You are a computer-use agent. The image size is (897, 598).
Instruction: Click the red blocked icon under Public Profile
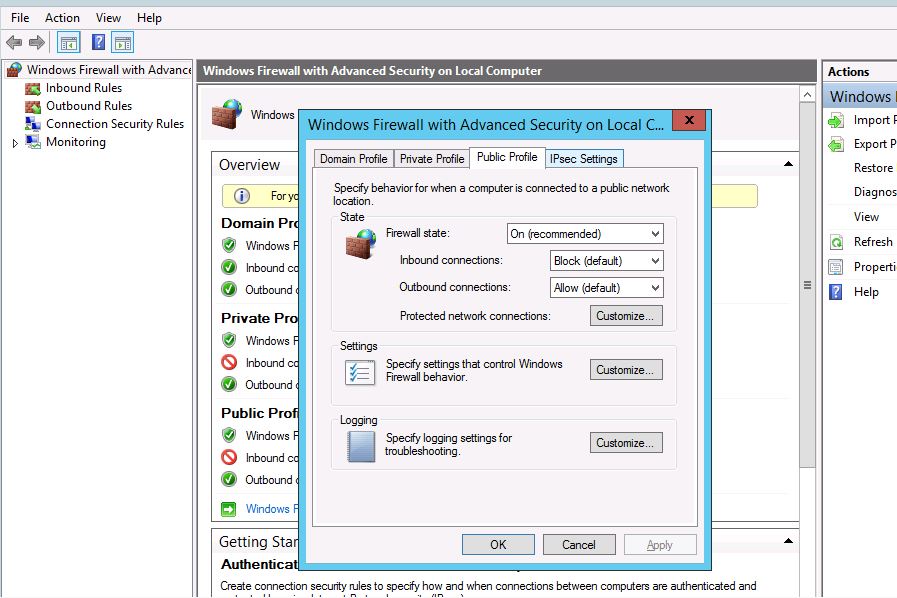229,457
